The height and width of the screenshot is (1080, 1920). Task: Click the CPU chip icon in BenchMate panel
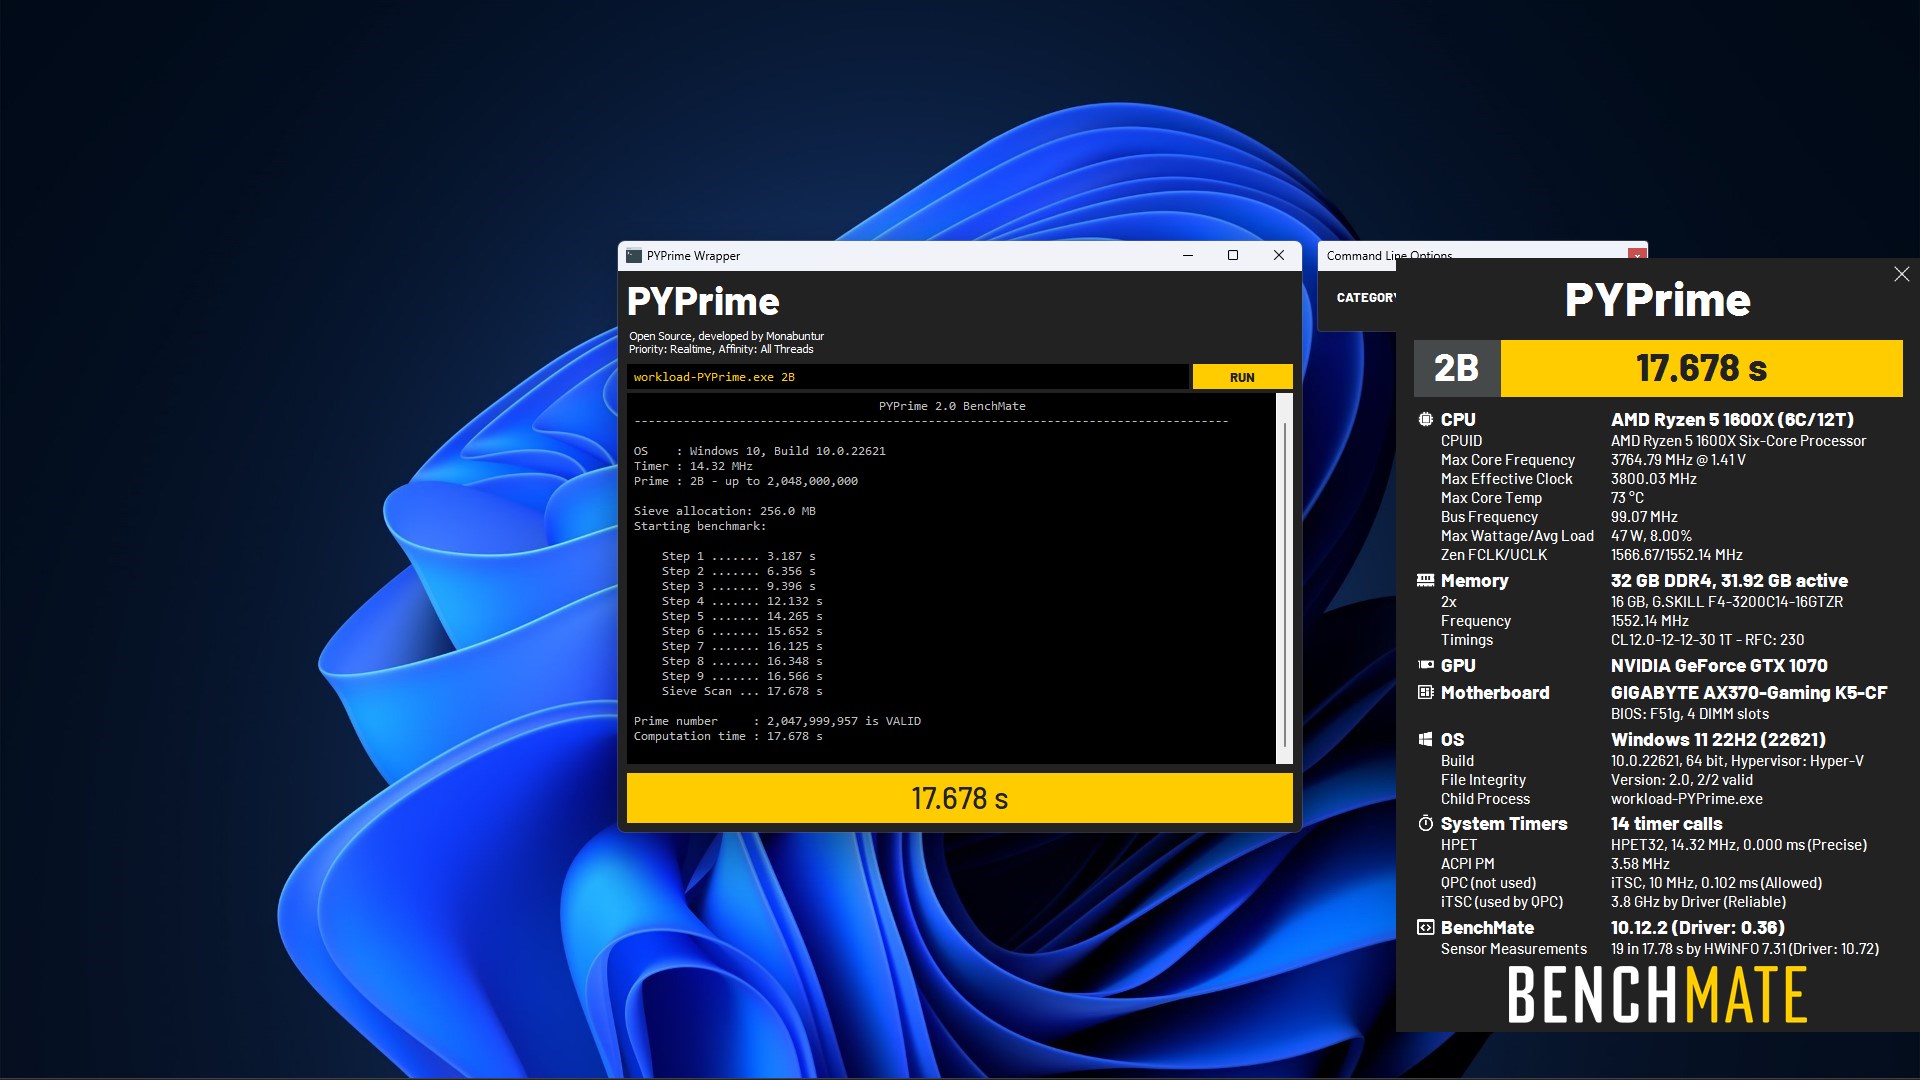tap(1425, 420)
